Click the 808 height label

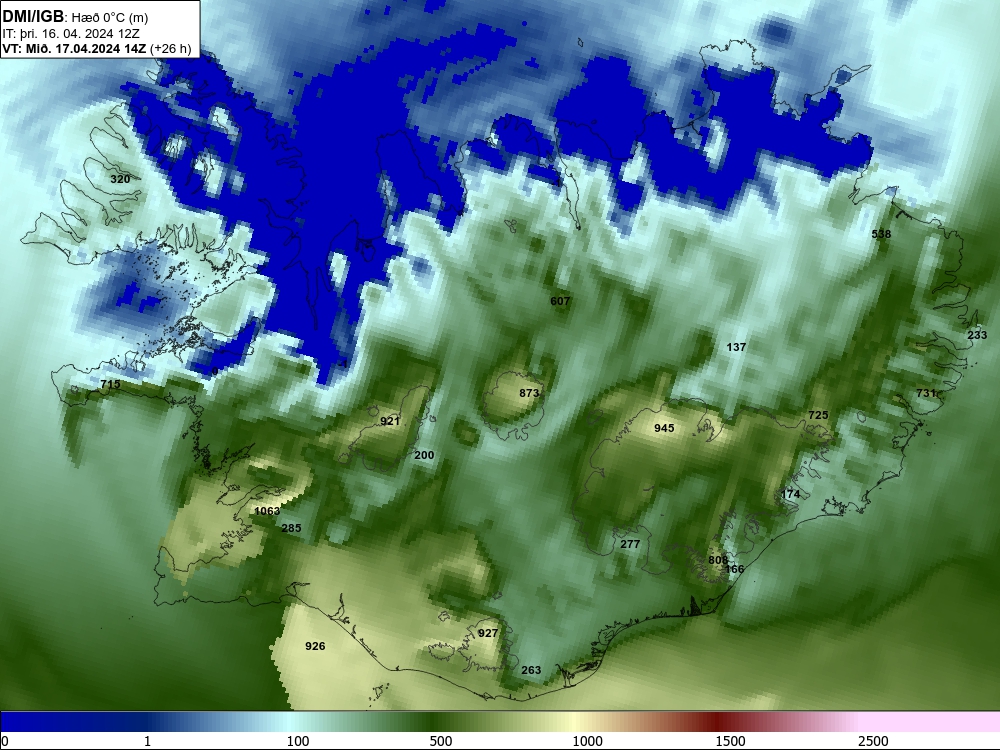[718, 560]
